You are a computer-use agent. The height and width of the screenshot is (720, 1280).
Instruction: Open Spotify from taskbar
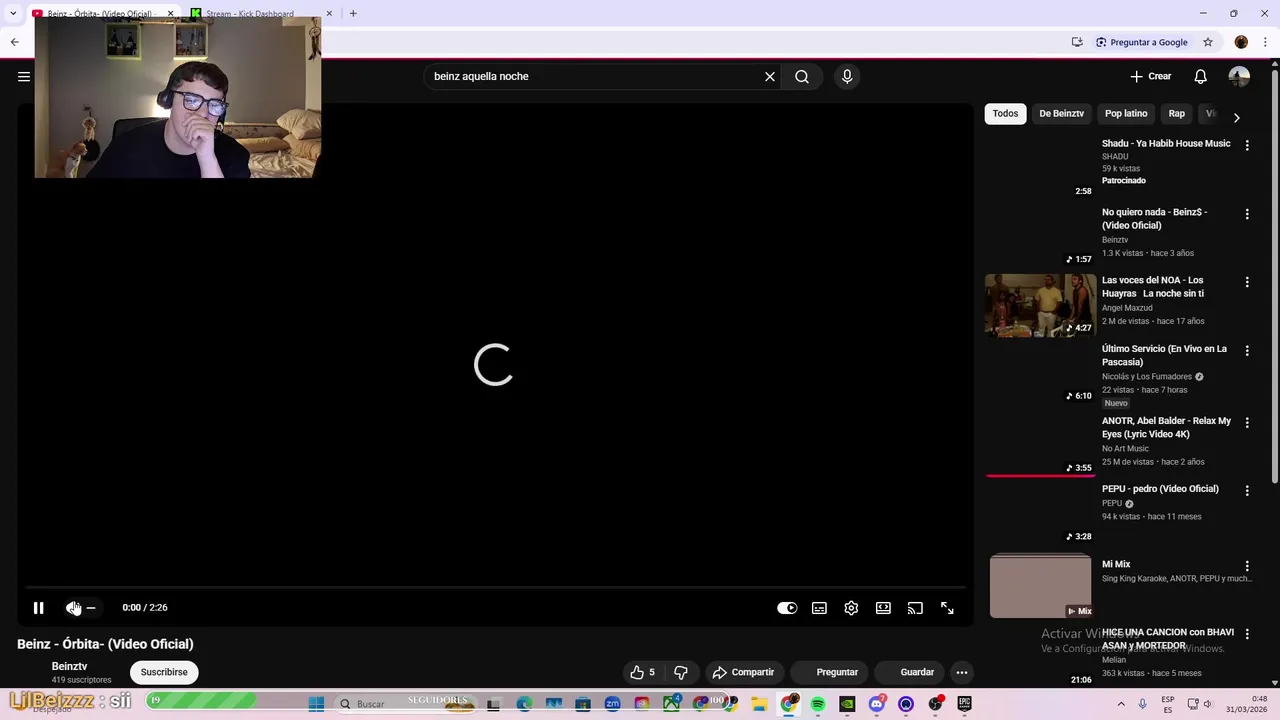click(818, 704)
